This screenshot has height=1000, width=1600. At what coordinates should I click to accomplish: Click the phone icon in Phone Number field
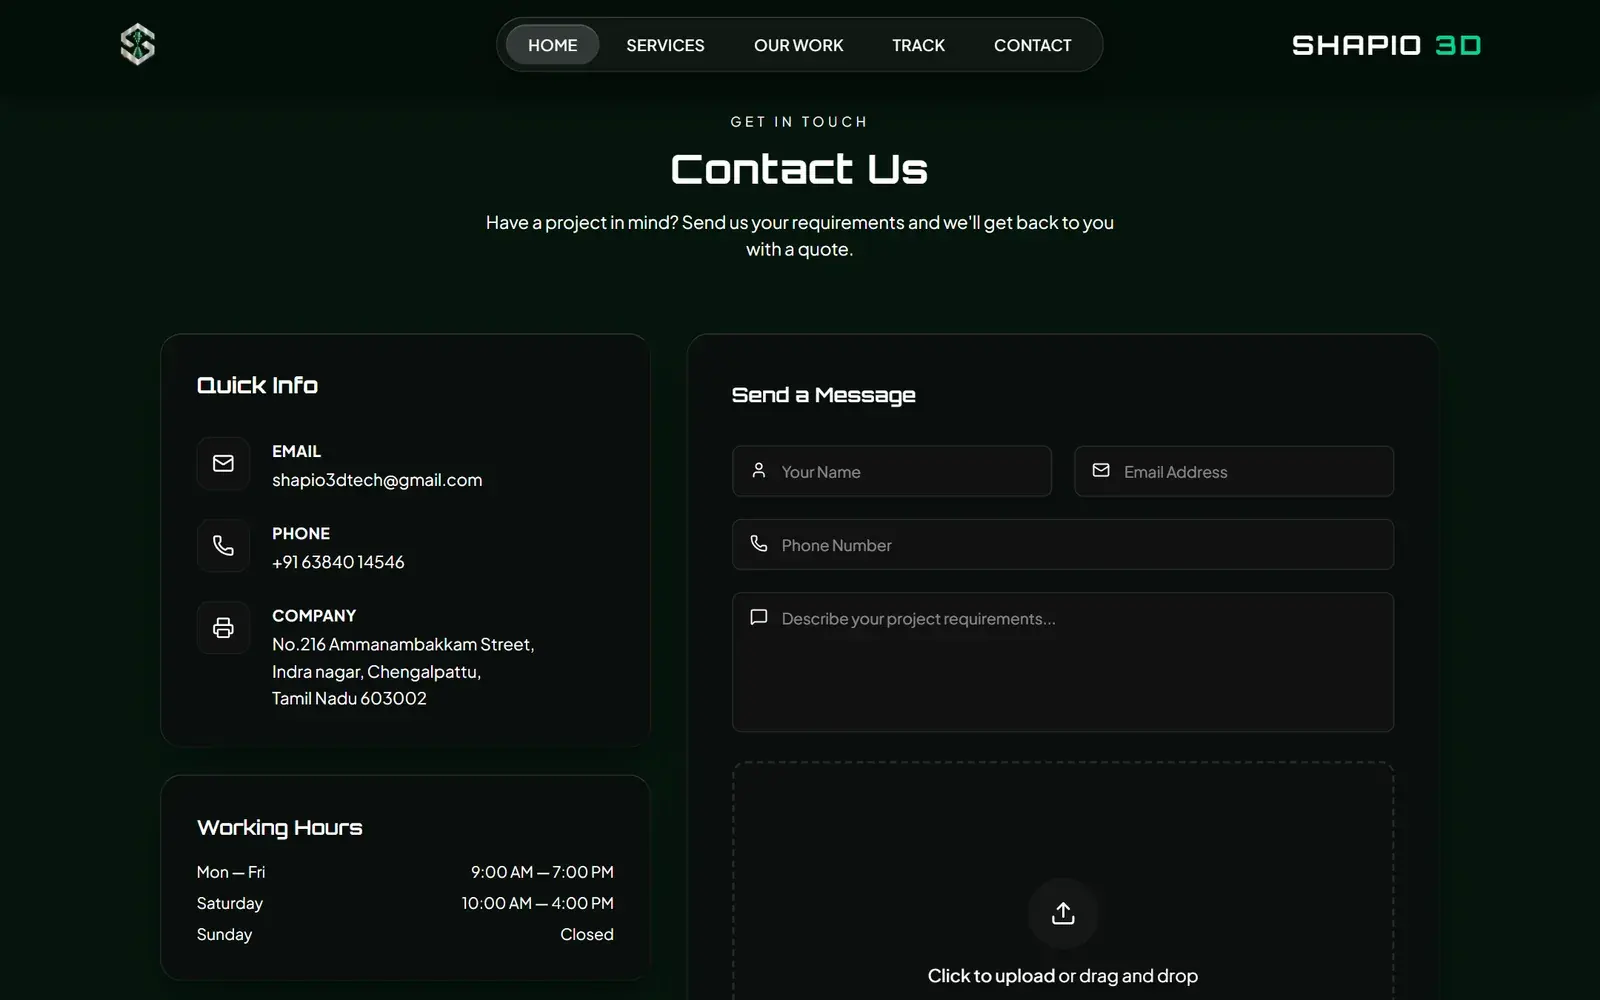759,544
